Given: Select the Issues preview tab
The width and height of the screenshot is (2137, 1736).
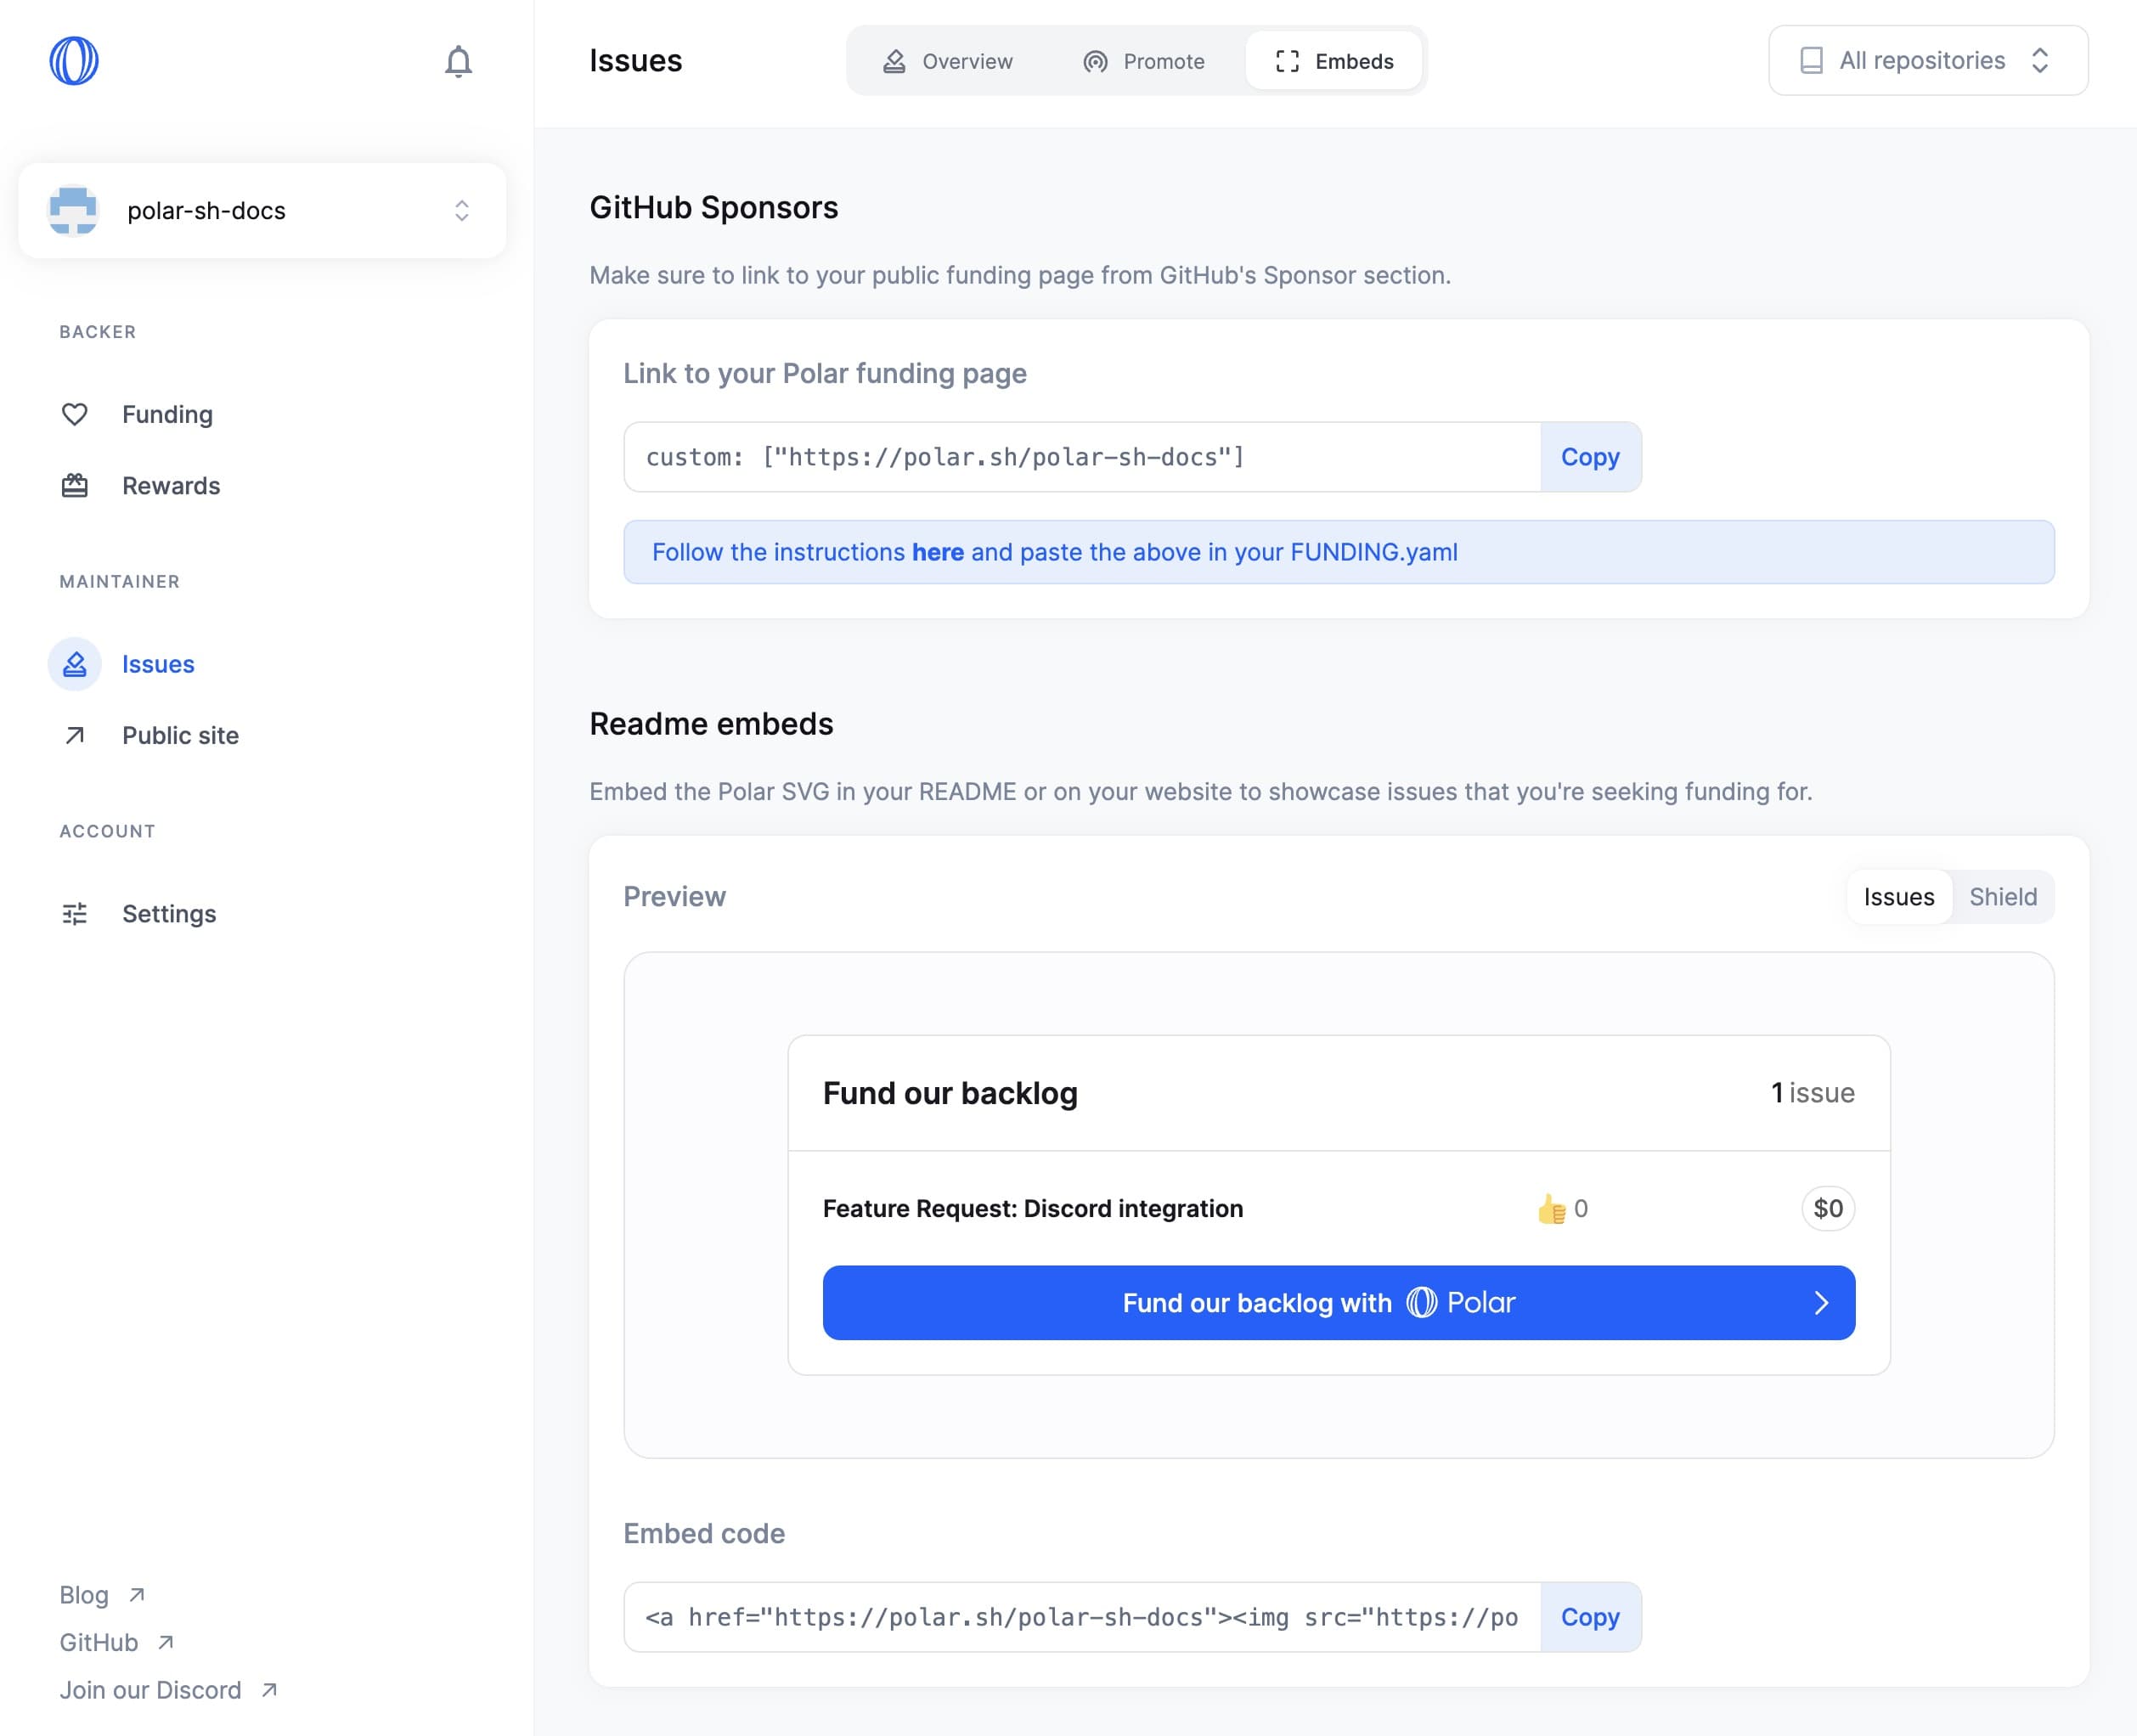Looking at the screenshot, I should [x=1898, y=897].
